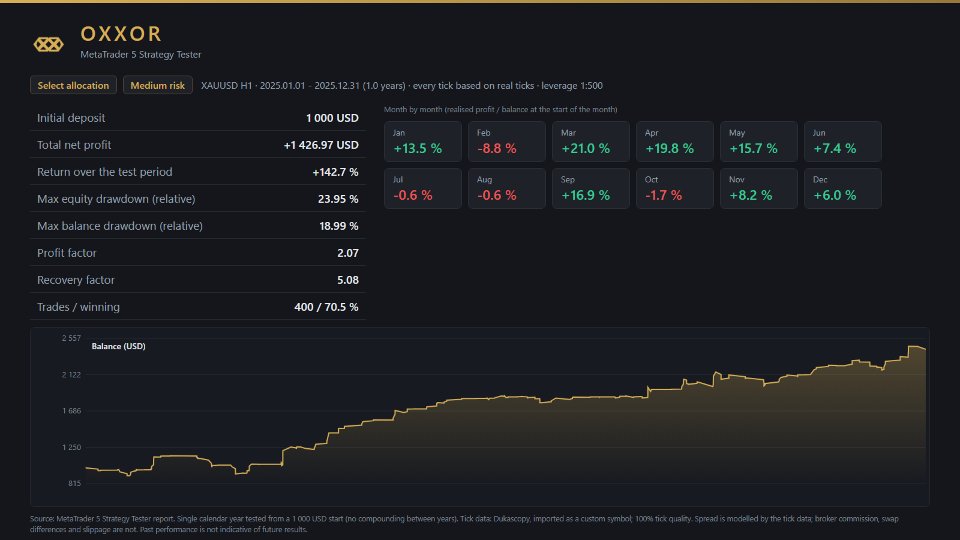Click the Profit factor value 2.07

pyautogui.click(x=348, y=253)
